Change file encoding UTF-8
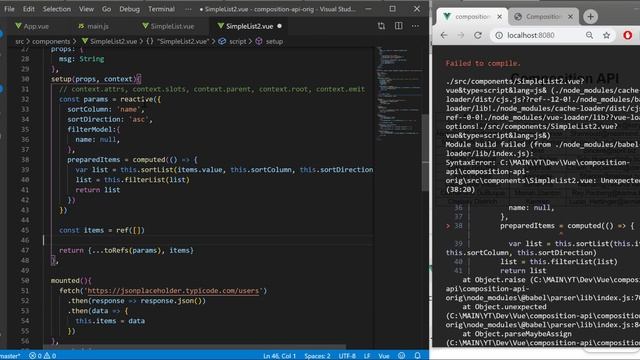The width and height of the screenshot is (640, 360). click(x=347, y=356)
